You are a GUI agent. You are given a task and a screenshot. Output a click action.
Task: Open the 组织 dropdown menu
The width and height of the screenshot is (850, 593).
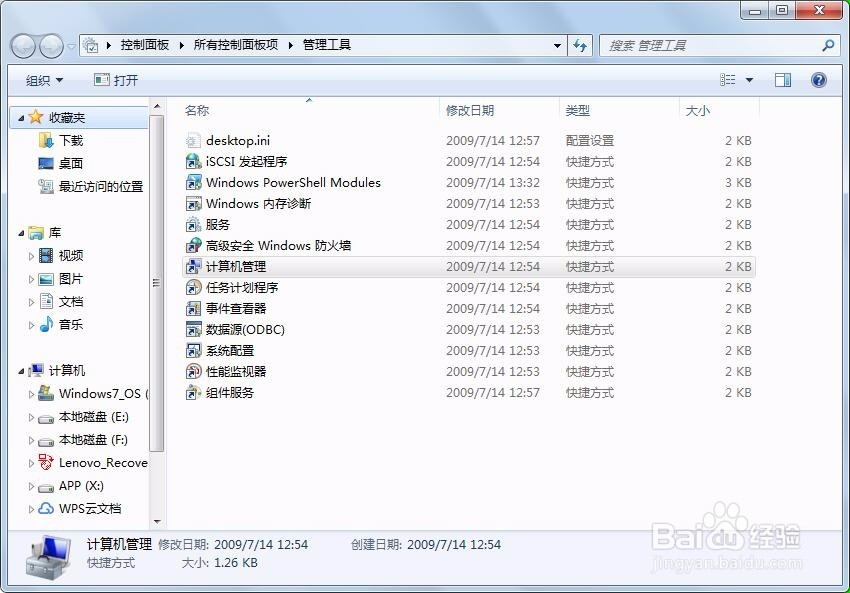[44, 81]
